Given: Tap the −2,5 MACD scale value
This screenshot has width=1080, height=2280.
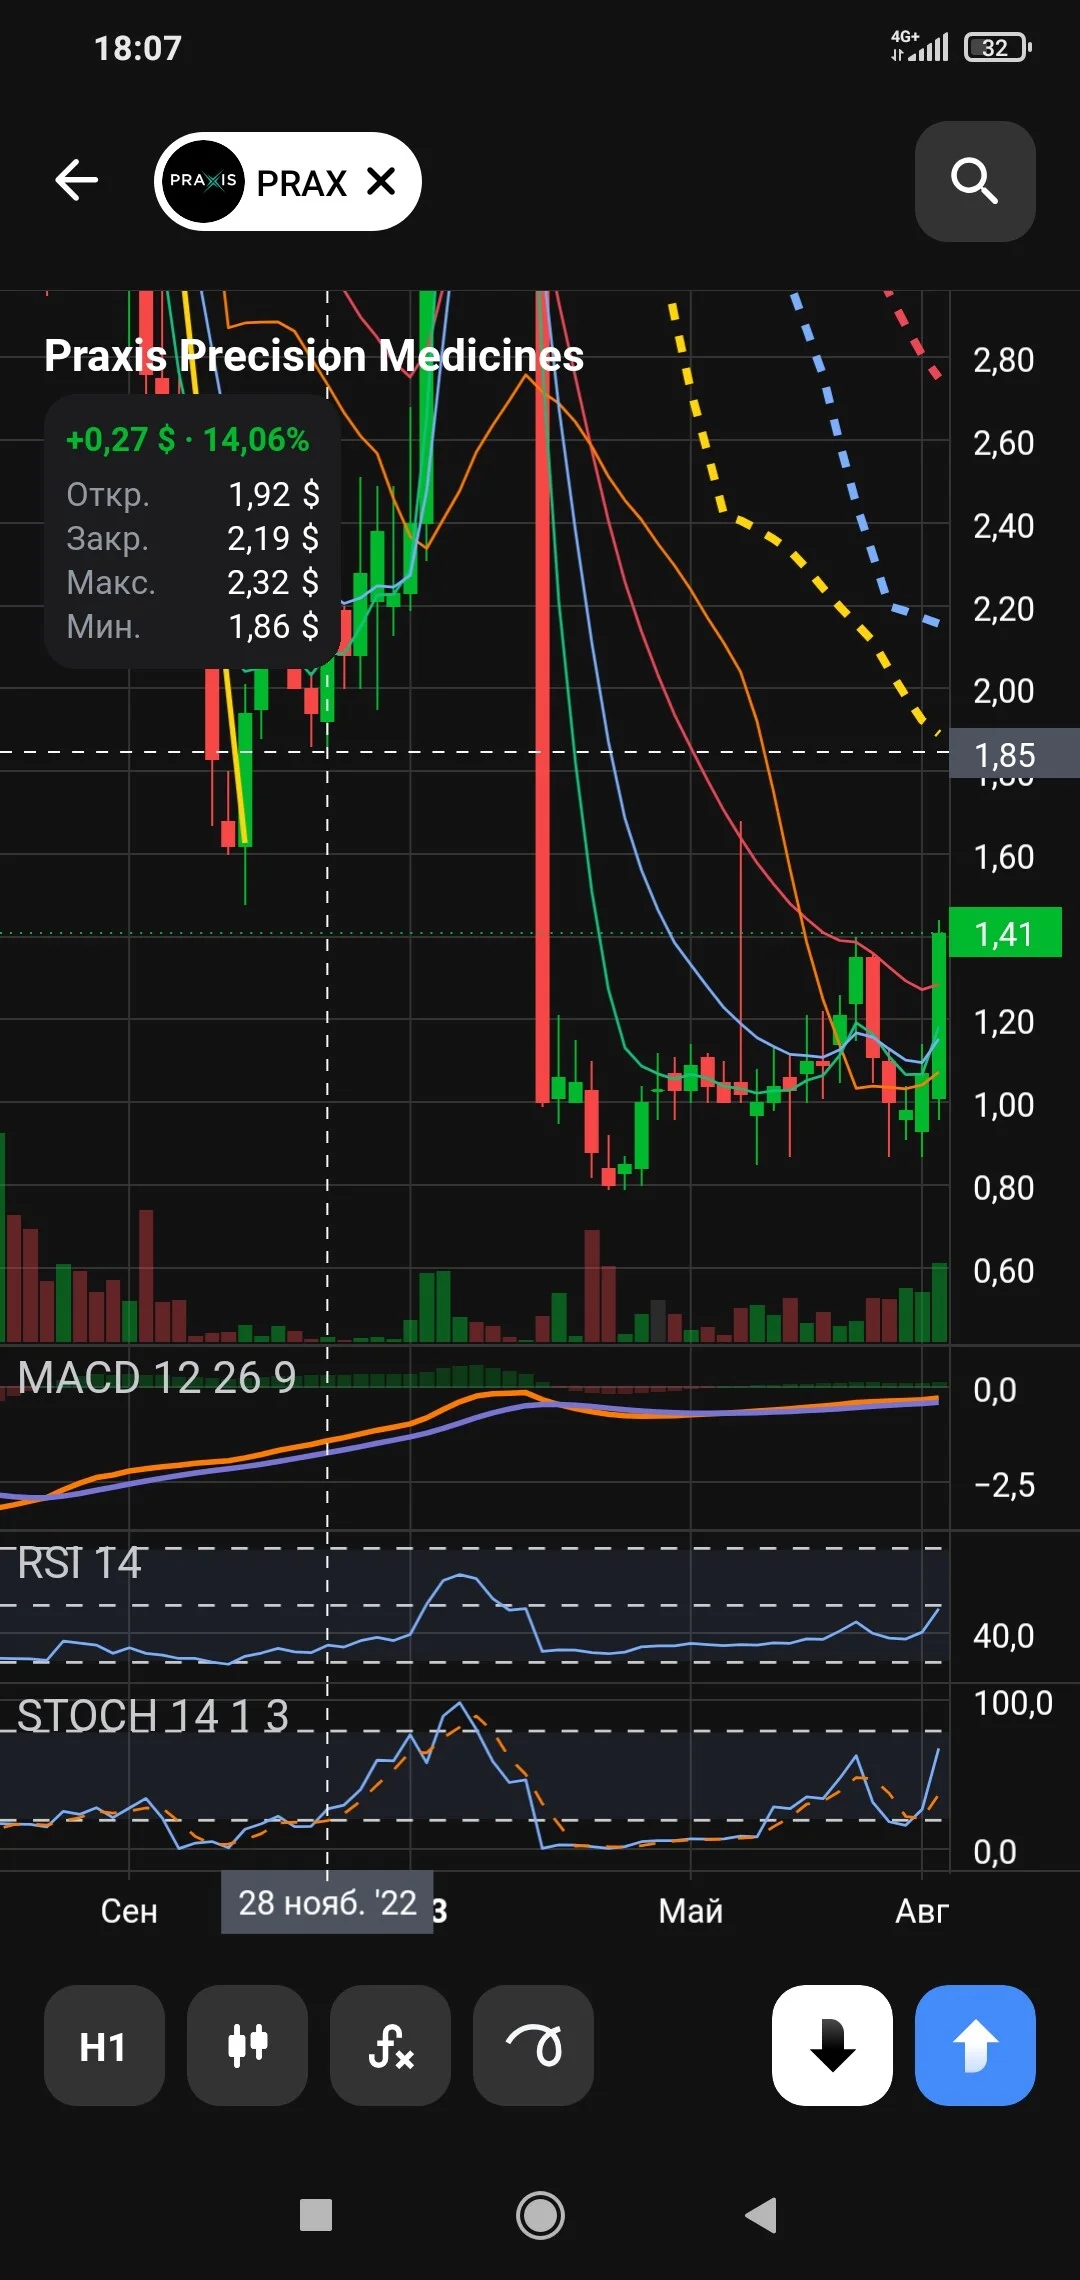Looking at the screenshot, I should click(1005, 1485).
